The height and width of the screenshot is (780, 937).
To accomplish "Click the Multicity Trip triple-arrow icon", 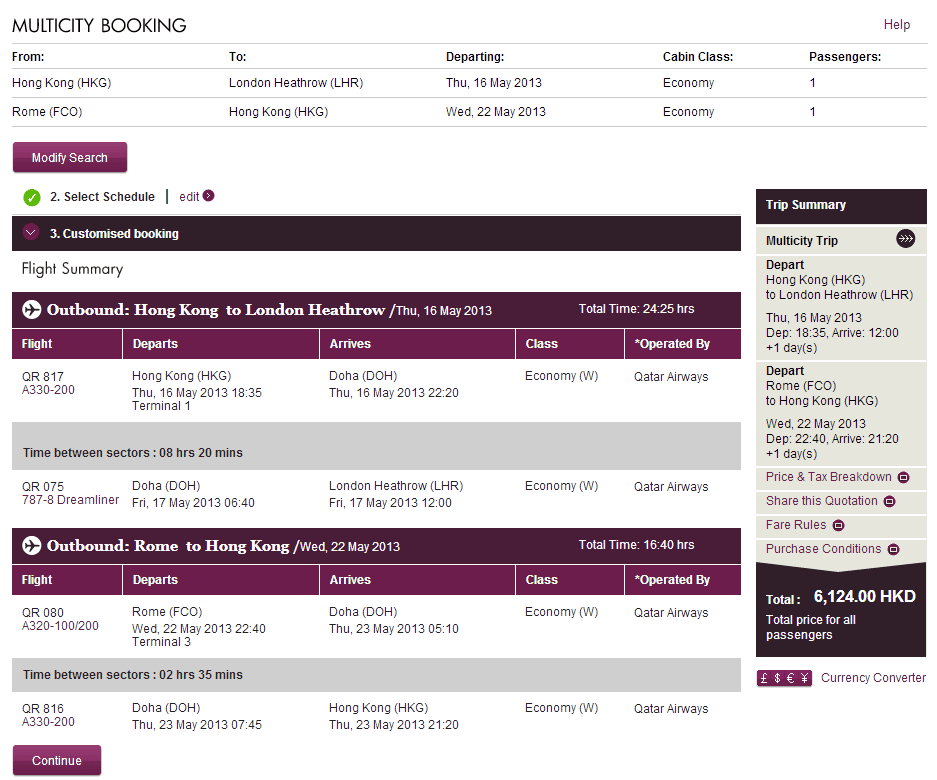I will click(905, 239).
